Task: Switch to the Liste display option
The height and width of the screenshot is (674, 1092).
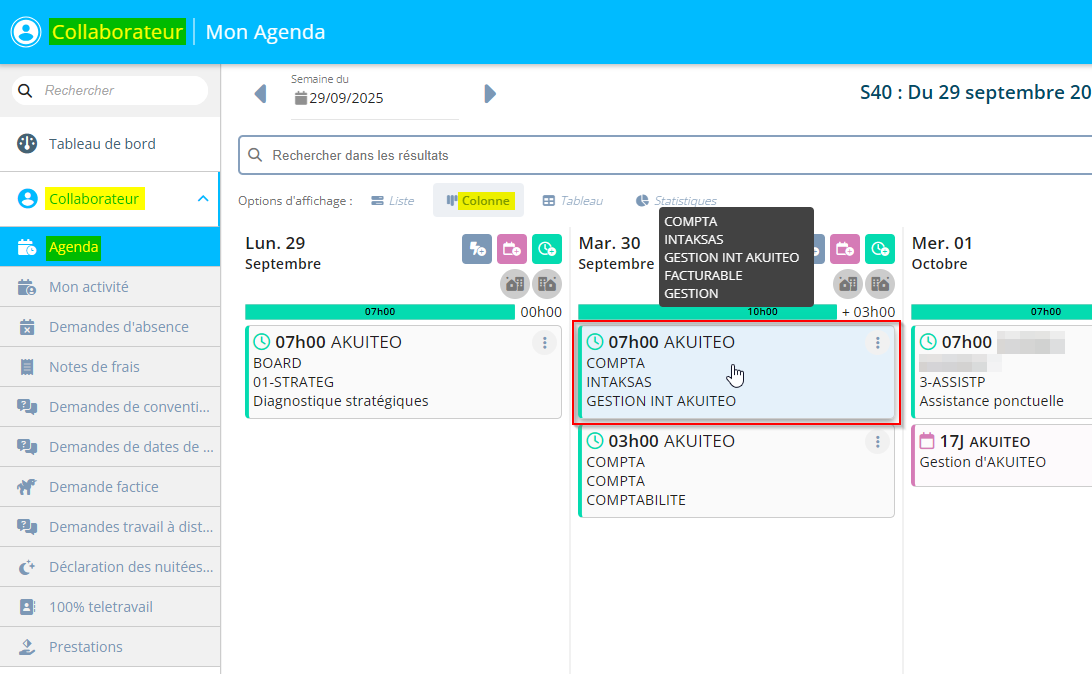Action: [392, 201]
